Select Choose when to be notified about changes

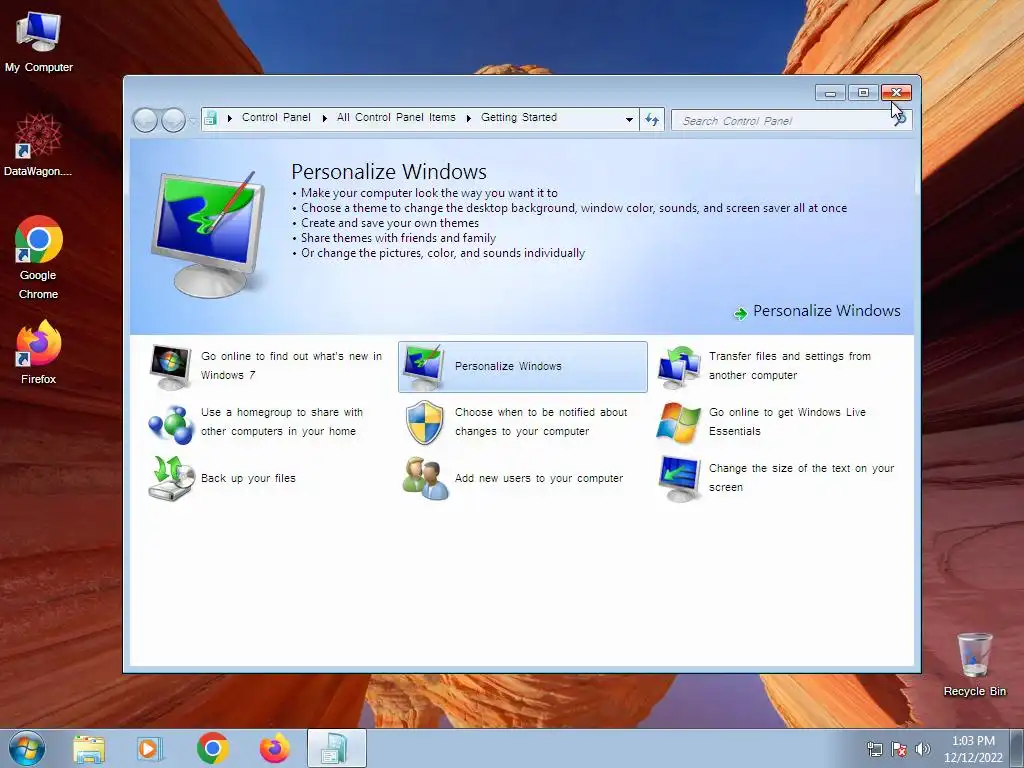[541, 422]
